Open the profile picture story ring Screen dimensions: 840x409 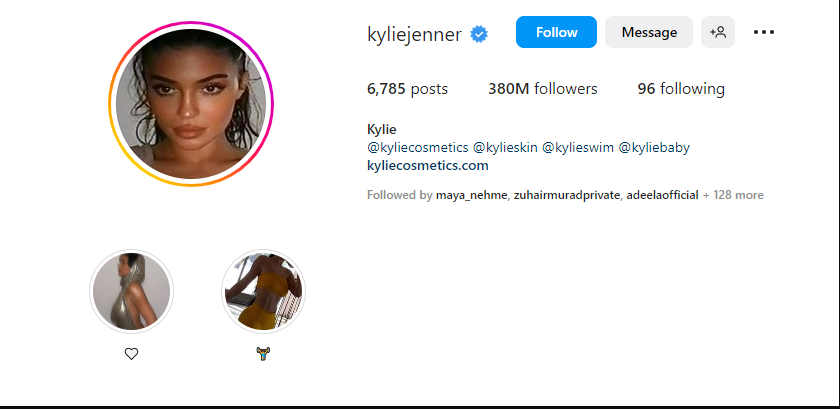coord(191,104)
